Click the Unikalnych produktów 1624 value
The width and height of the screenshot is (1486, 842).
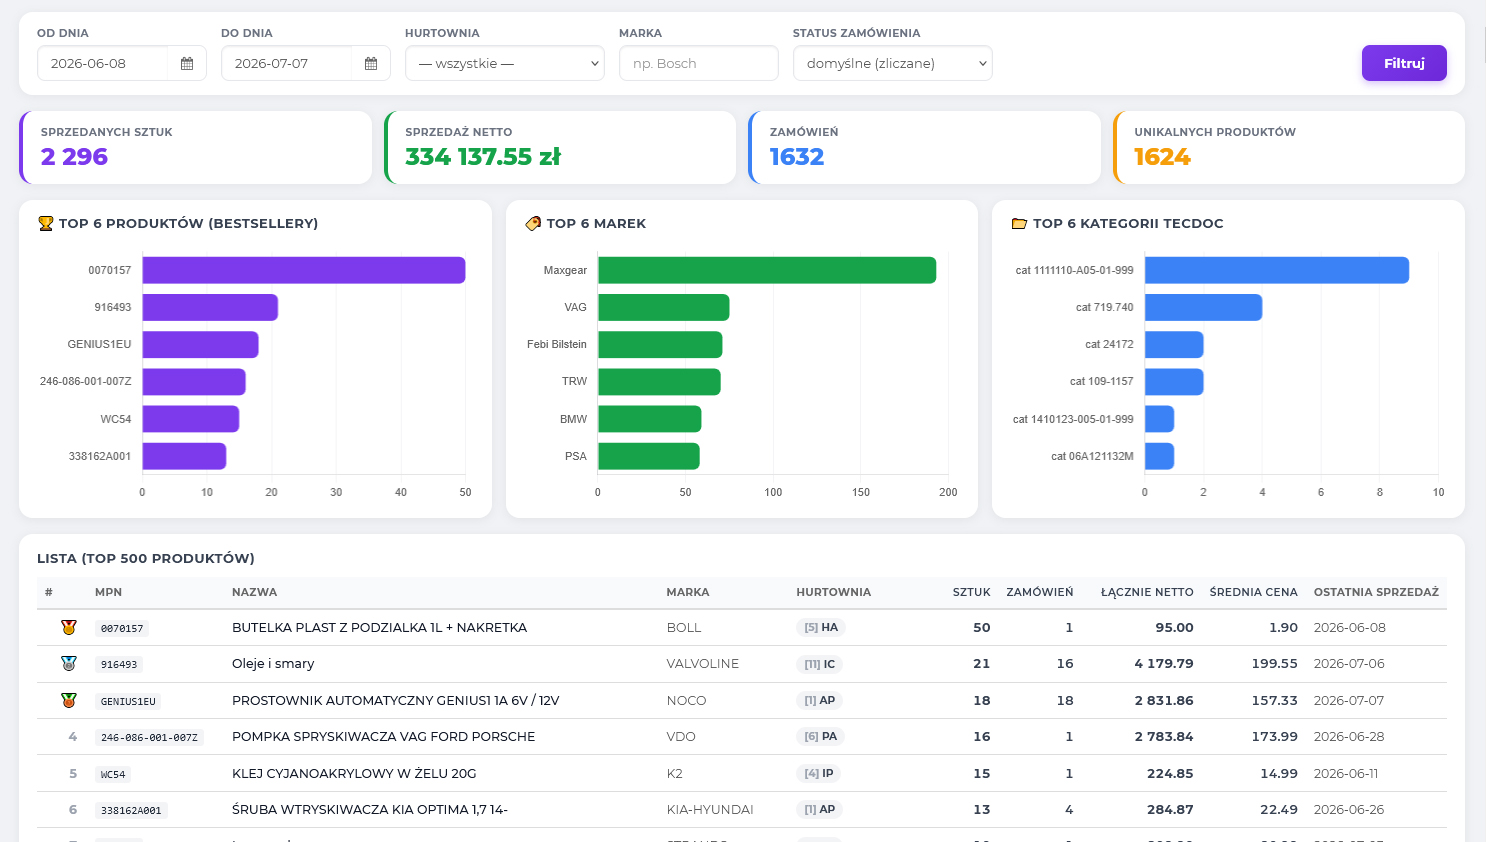coord(1162,157)
